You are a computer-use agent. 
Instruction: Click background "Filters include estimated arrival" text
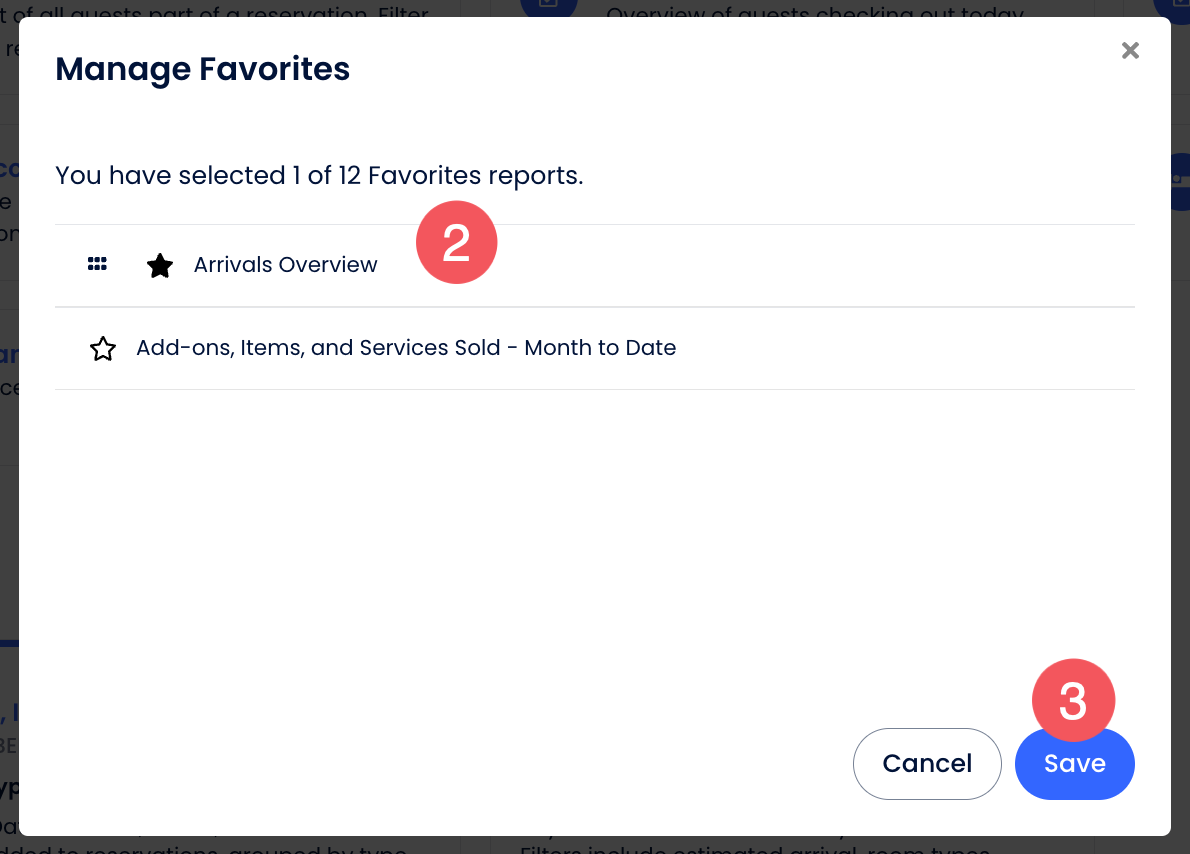(740, 848)
